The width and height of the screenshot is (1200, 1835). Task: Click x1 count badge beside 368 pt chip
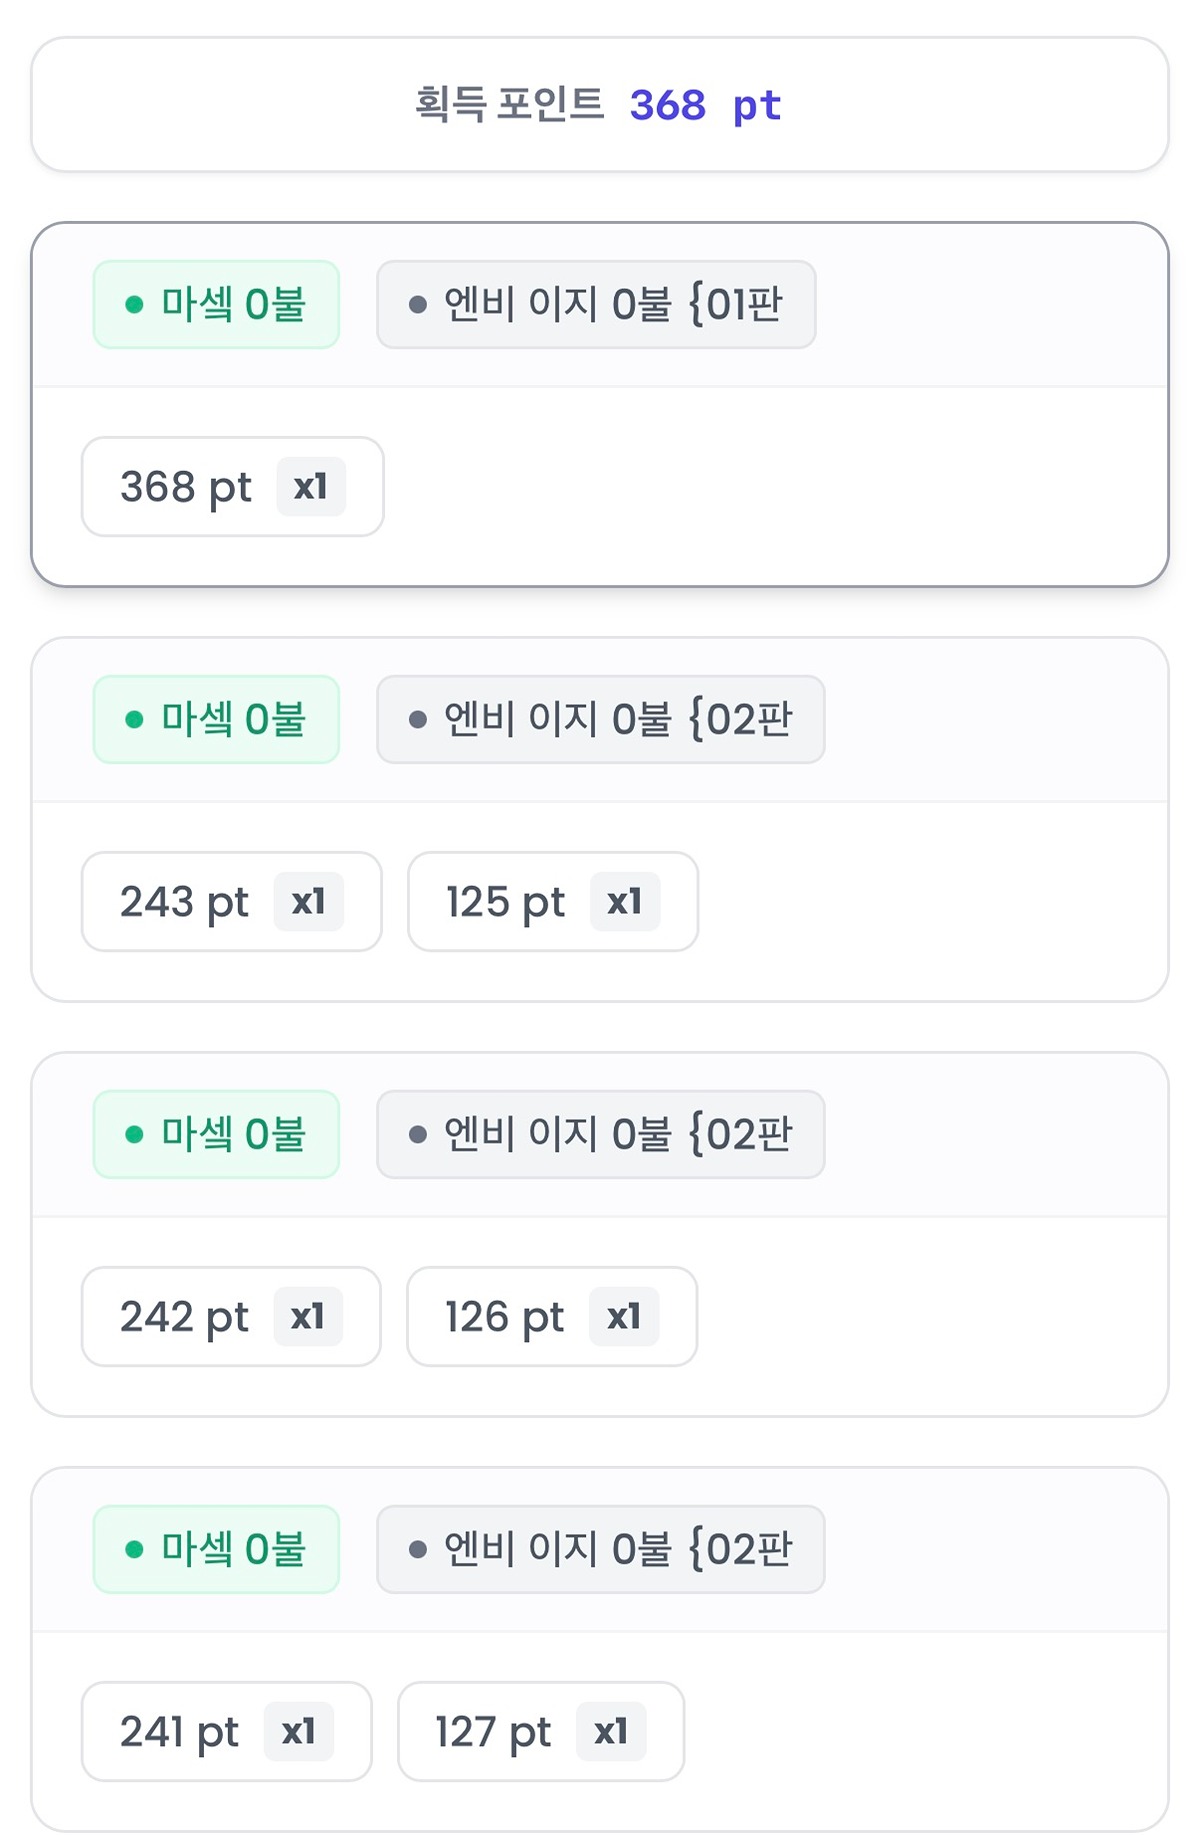pos(311,487)
